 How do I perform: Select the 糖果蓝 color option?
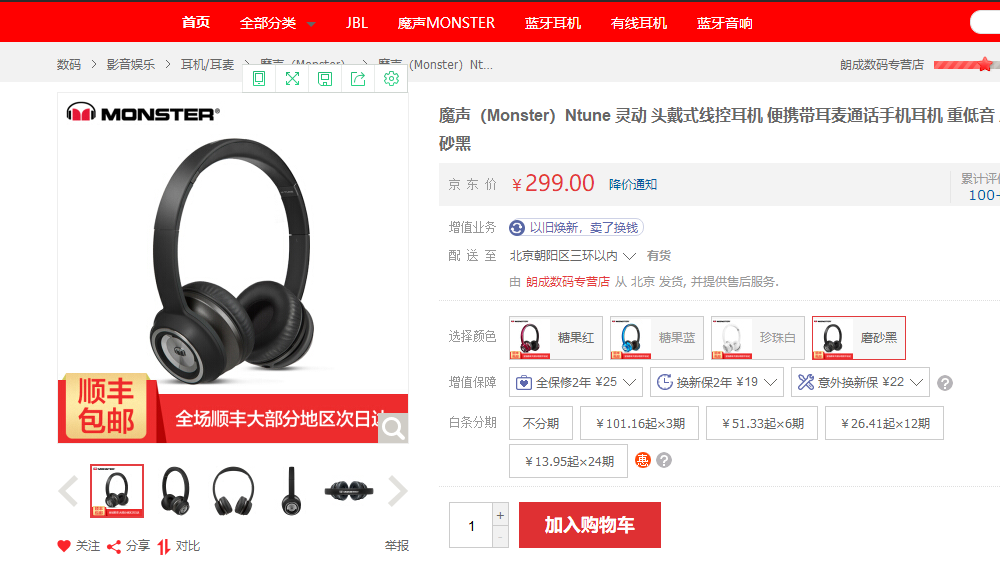click(x=656, y=338)
